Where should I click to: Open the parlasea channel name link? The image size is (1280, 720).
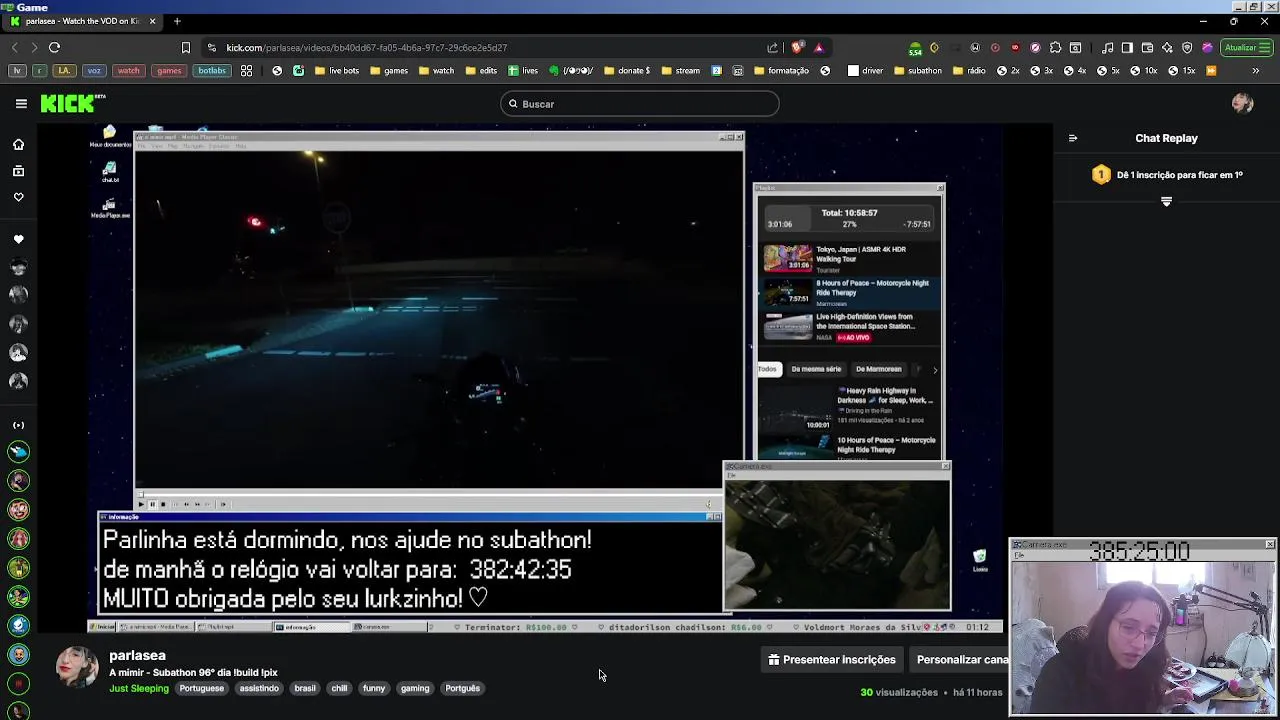tap(137, 655)
